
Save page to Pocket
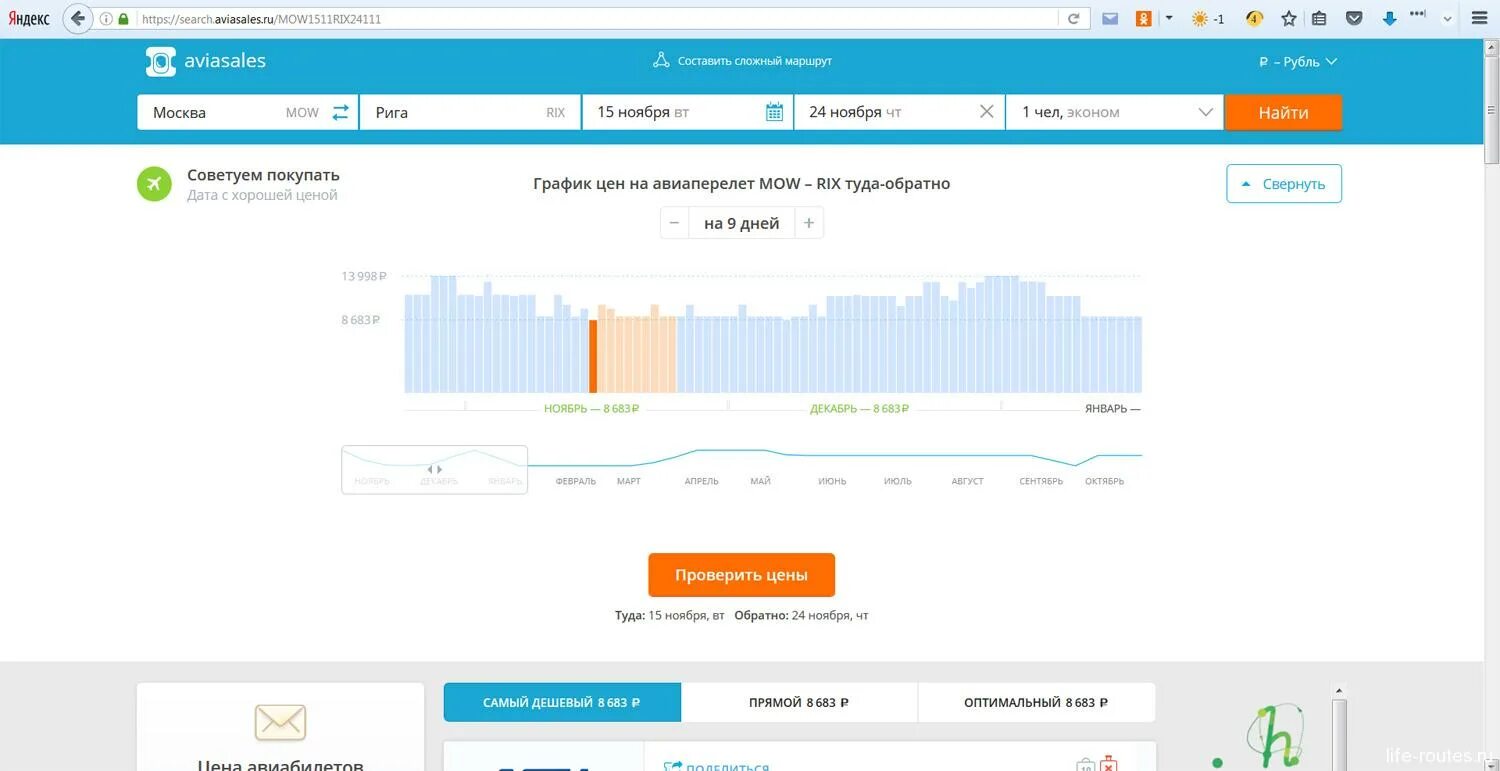coord(1354,18)
